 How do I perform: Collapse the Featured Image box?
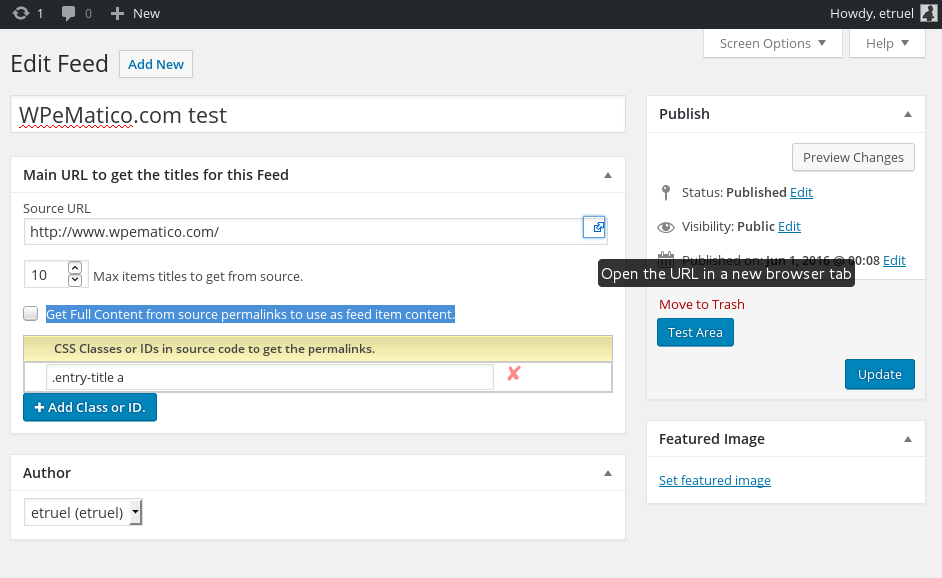pos(908,439)
